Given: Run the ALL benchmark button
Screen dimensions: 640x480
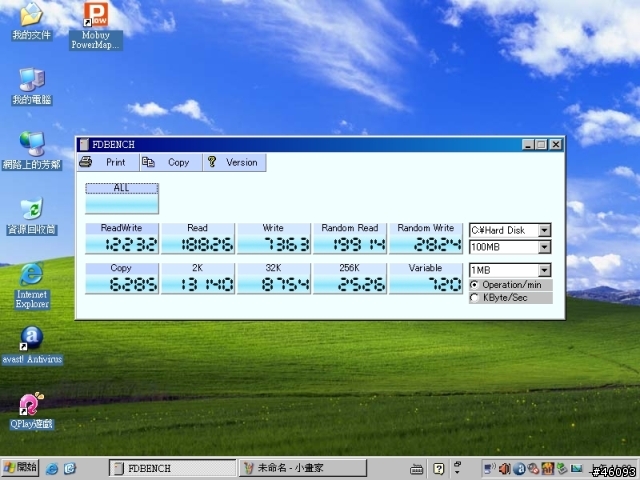Looking at the screenshot, I should coord(122,198).
